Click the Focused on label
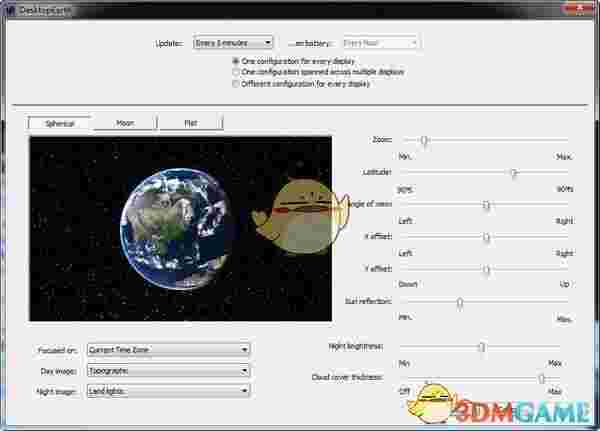This screenshot has width=600, height=431. pyautogui.click(x=57, y=350)
